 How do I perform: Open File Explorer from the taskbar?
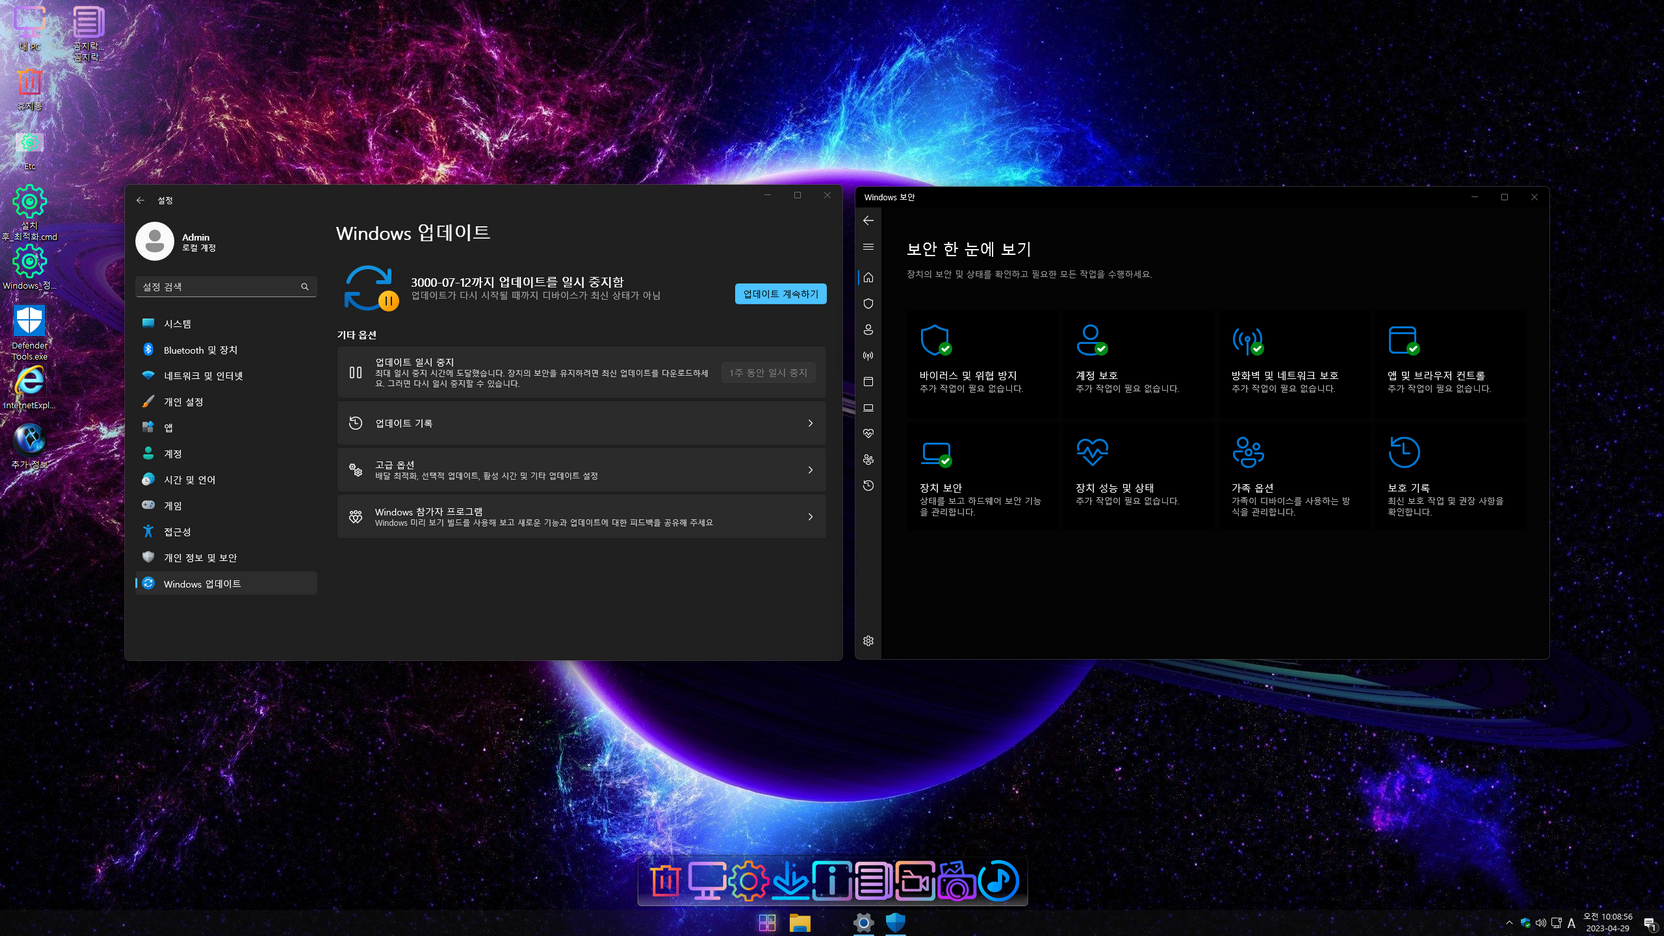pos(800,923)
